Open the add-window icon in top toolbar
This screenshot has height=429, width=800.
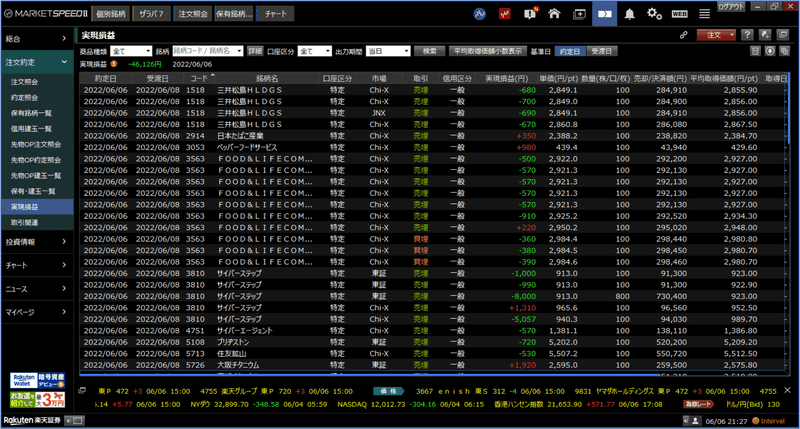[580, 14]
